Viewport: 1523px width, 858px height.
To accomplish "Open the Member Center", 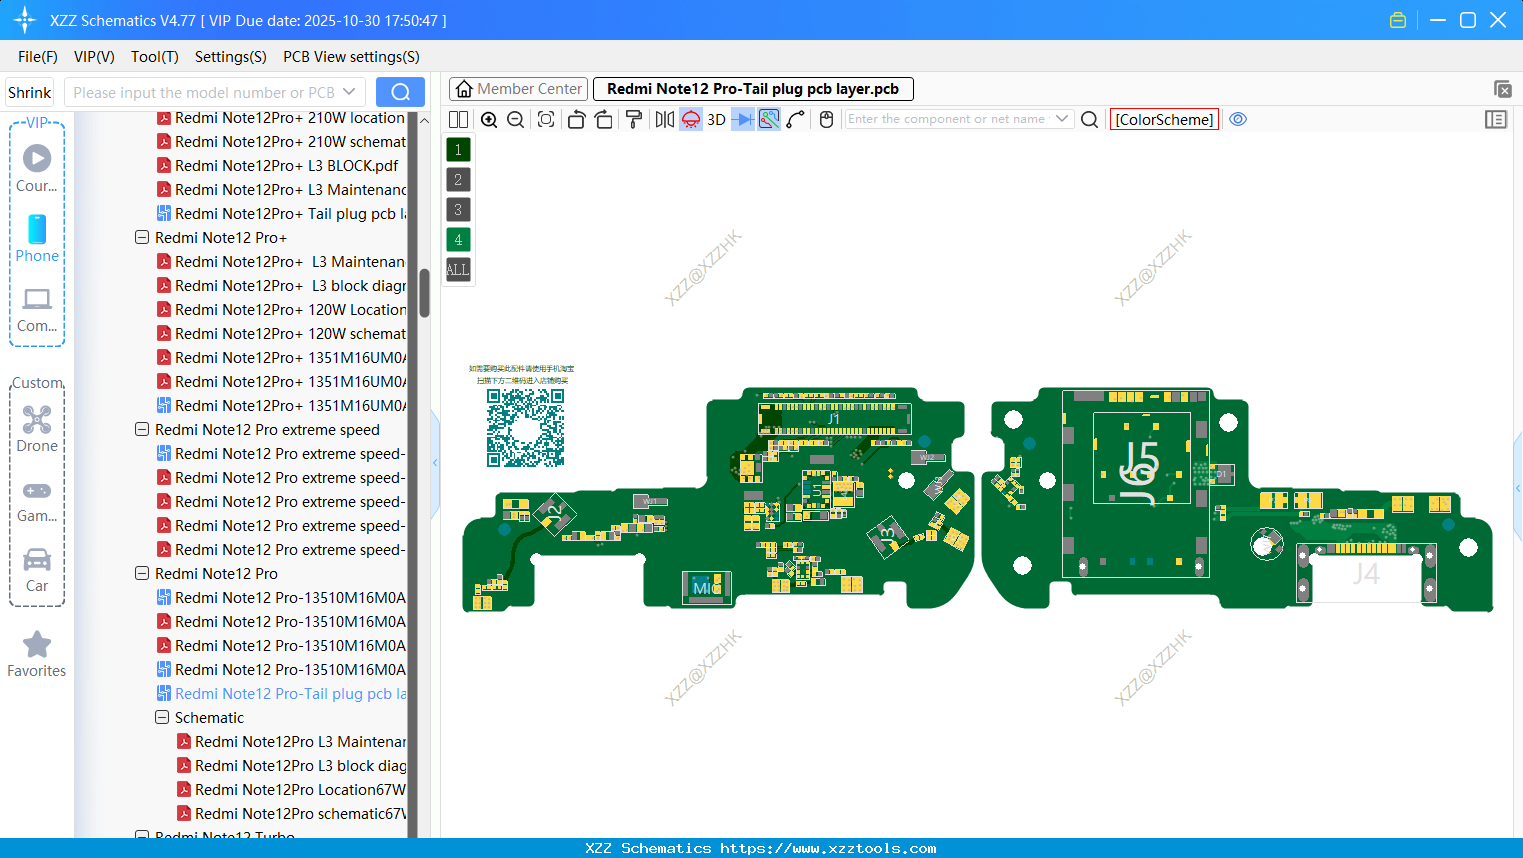I will (x=518, y=88).
